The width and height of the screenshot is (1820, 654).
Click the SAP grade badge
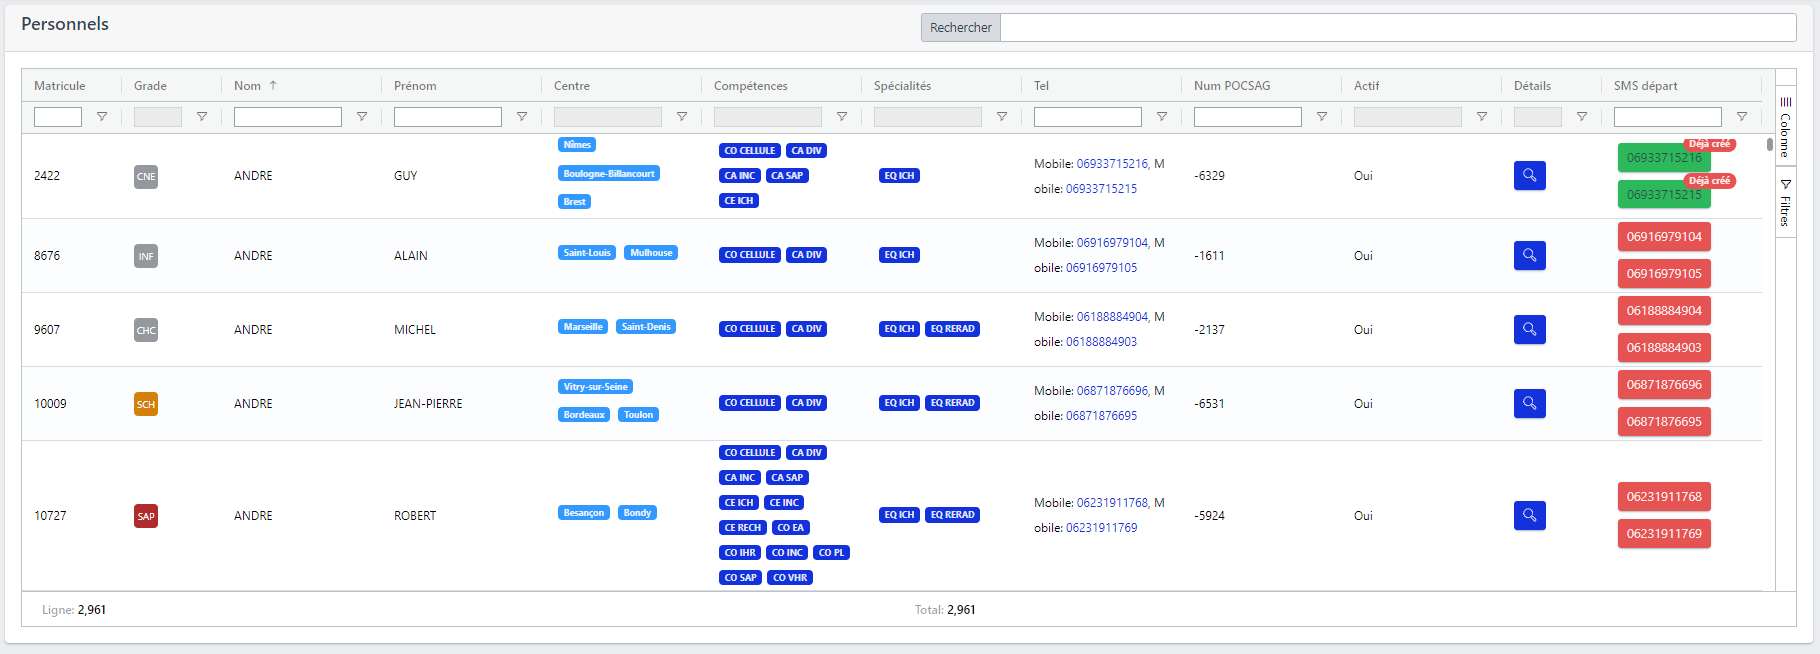tap(146, 517)
